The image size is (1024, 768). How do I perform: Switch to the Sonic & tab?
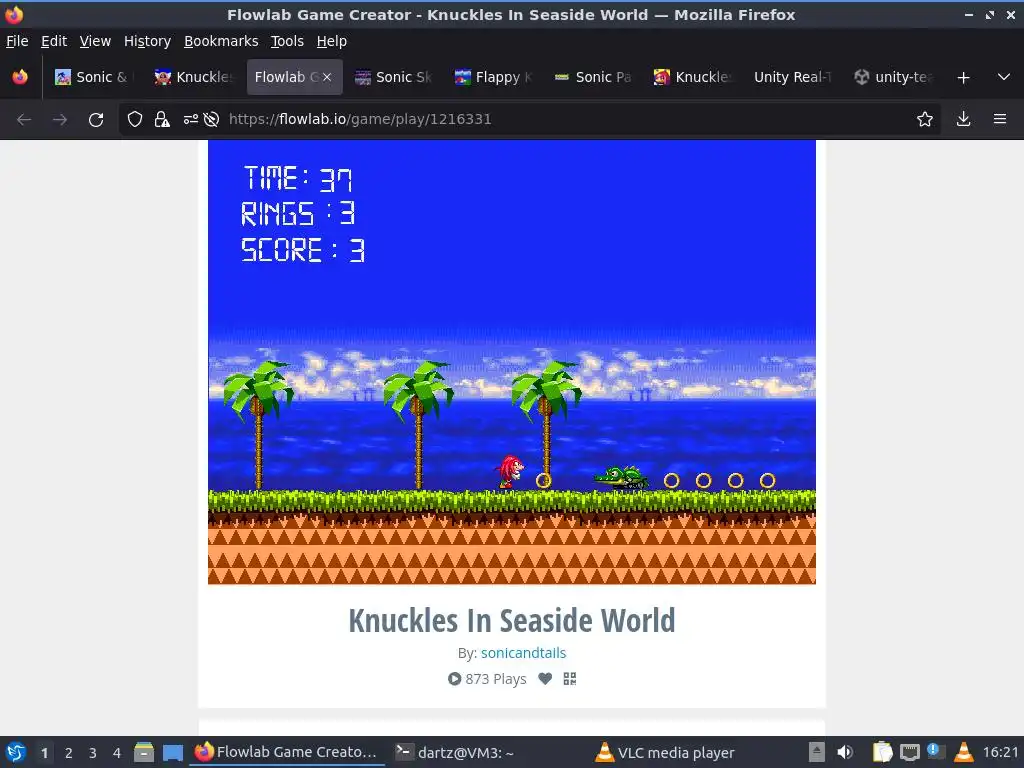pyautogui.click(x=93, y=77)
